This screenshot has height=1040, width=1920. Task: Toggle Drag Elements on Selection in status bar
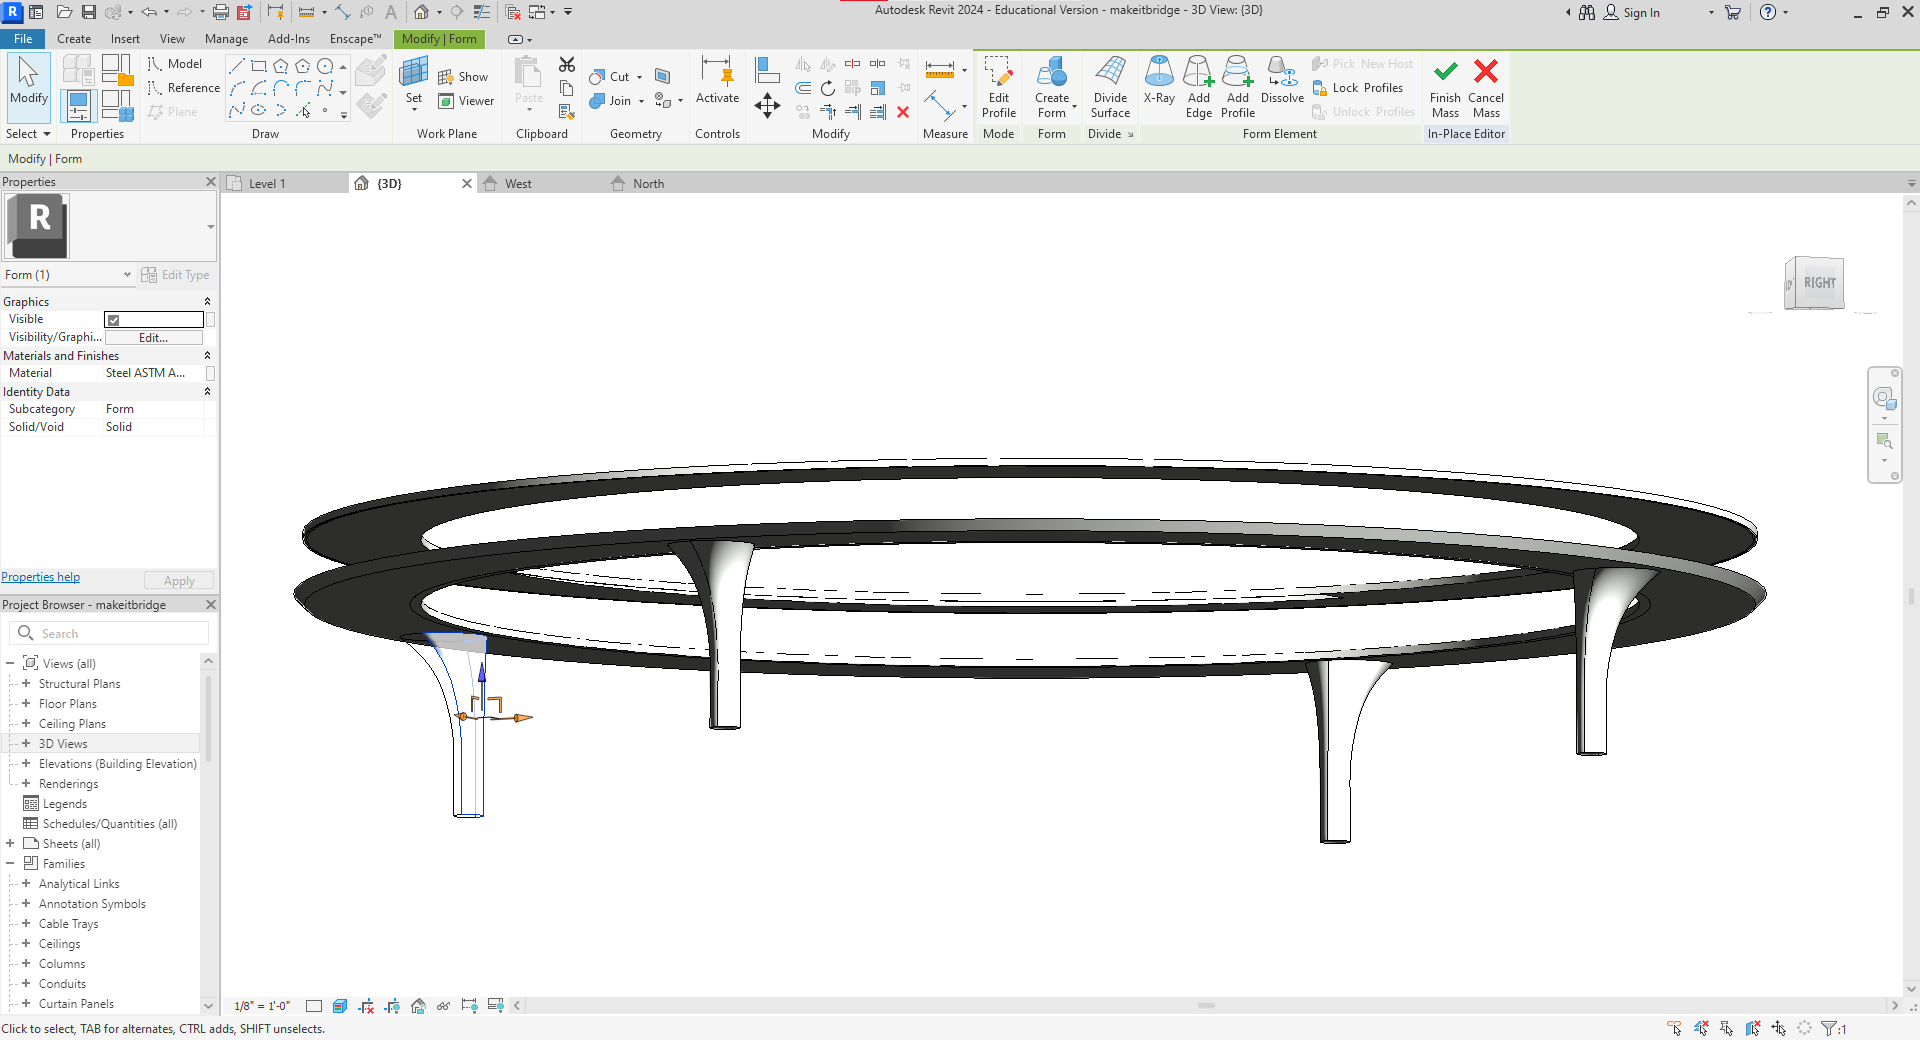(1779, 1028)
